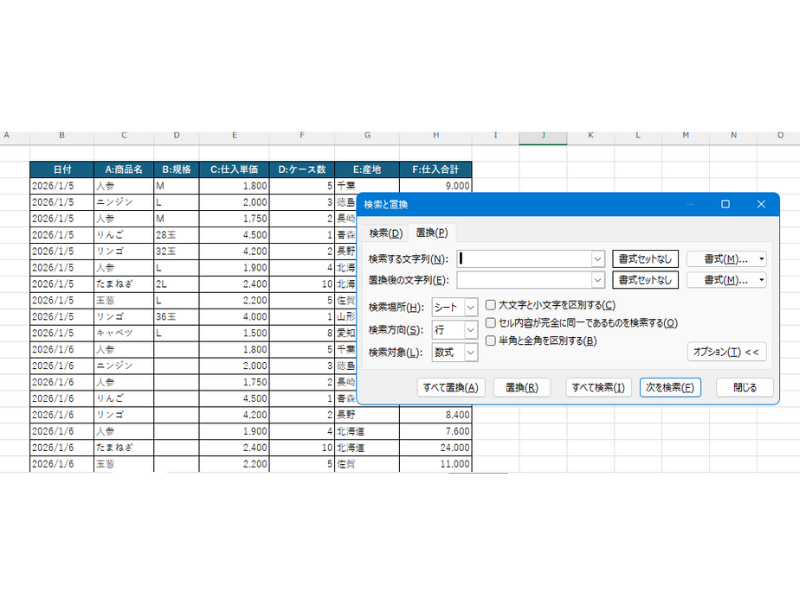Maximize the 検索と置換 dialog window
Image resolution: width=800 pixels, height=600 pixels.
pos(725,204)
